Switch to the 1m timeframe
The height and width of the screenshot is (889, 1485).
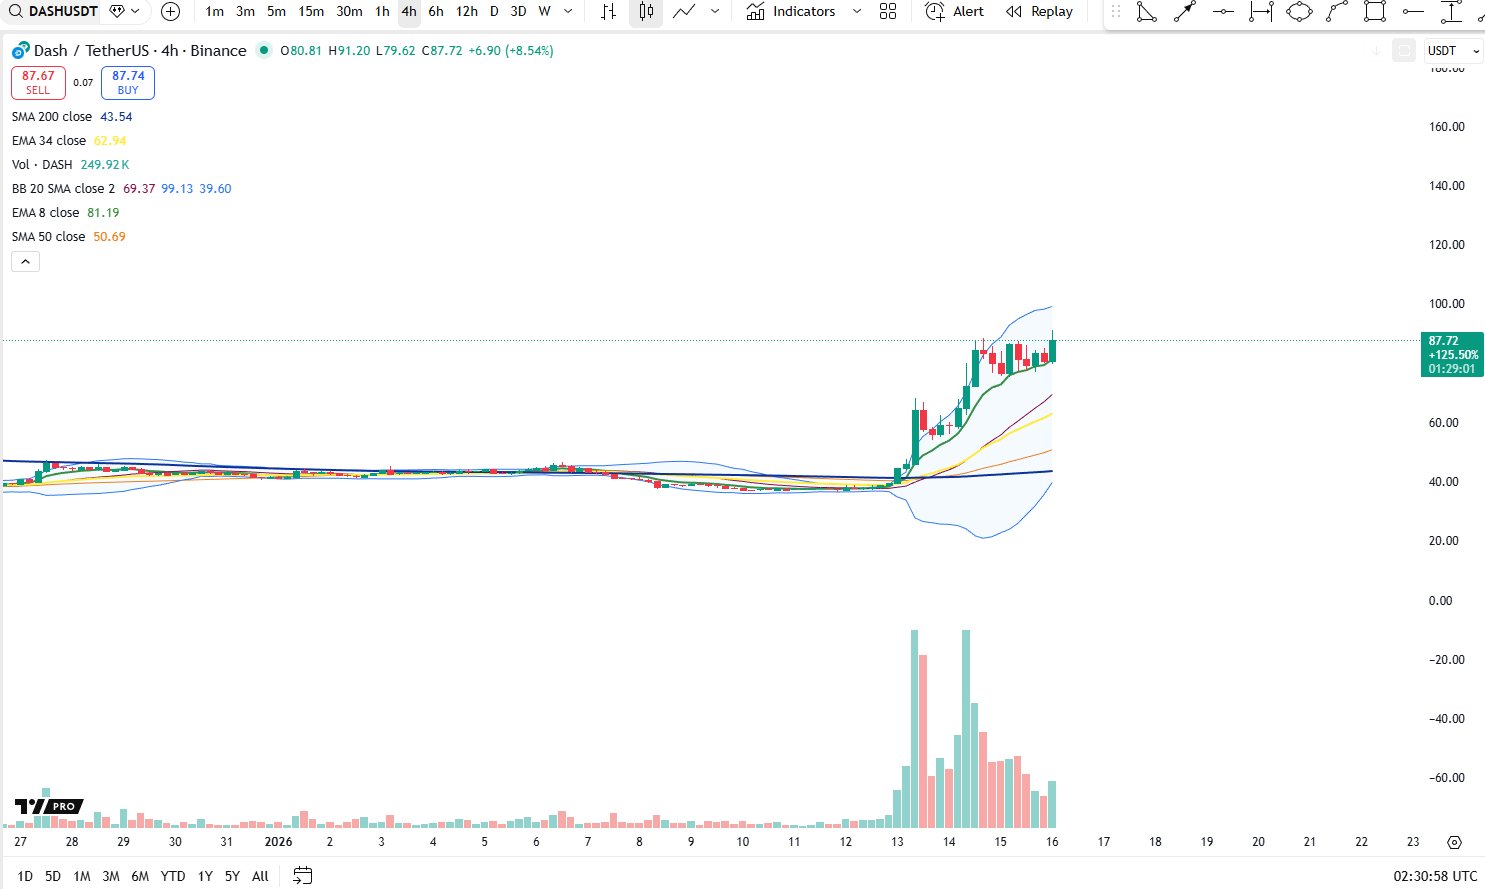pos(215,11)
